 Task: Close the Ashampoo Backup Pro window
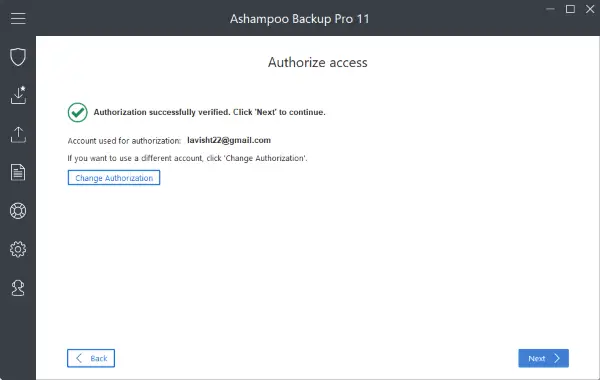tap(590, 9)
